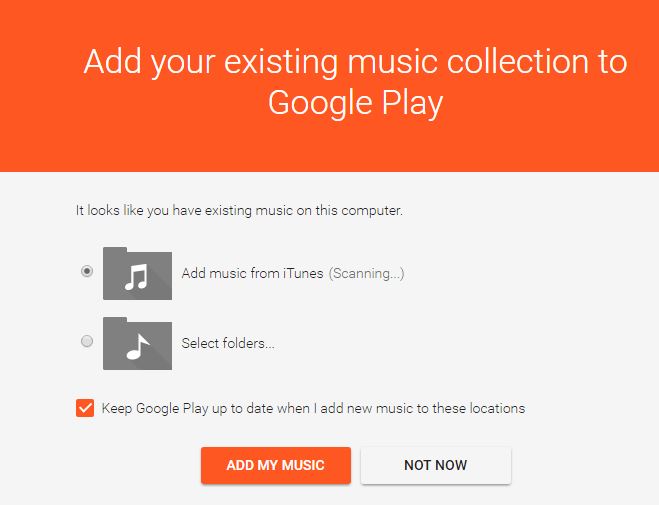Click the Select folders music note icon
The width and height of the screenshot is (659, 505).
click(x=137, y=343)
